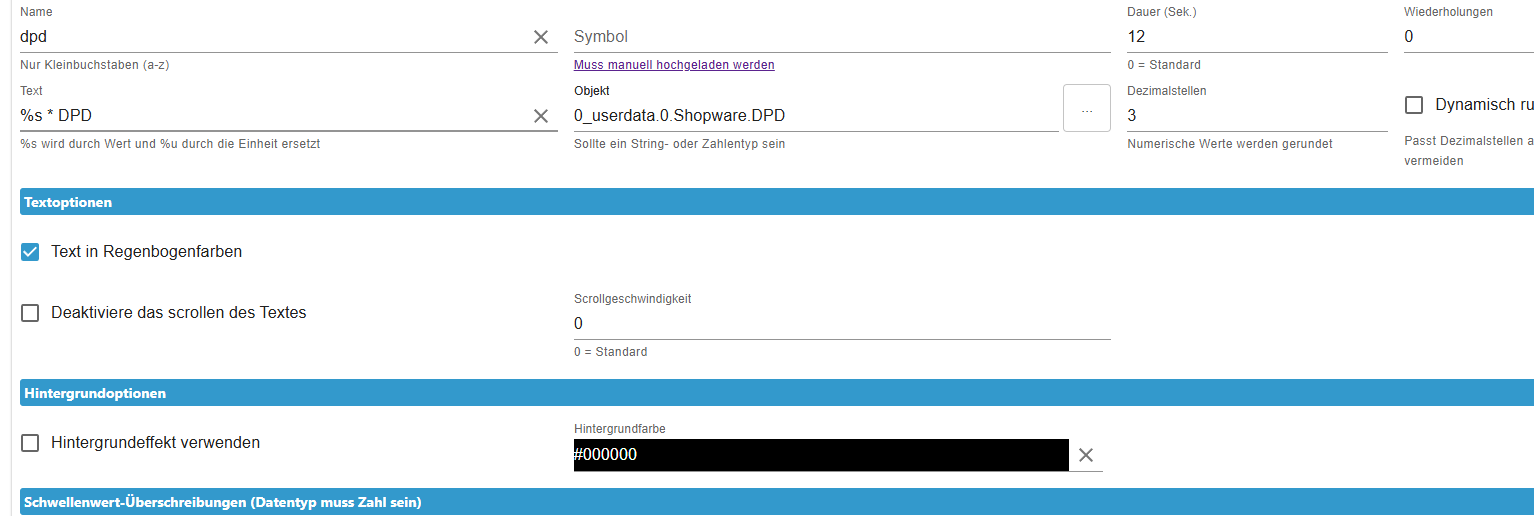
Task: Click the Name input field containing dpd
Action: pos(270,37)
